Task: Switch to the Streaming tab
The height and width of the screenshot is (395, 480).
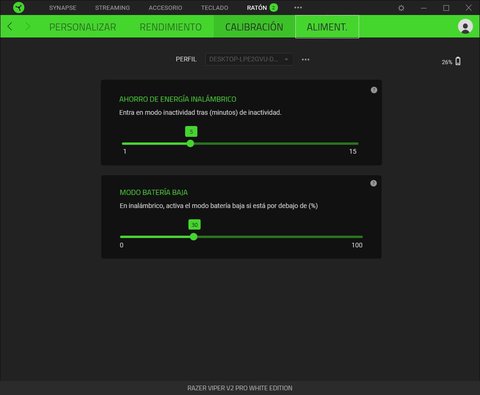Action: (112, 8)
